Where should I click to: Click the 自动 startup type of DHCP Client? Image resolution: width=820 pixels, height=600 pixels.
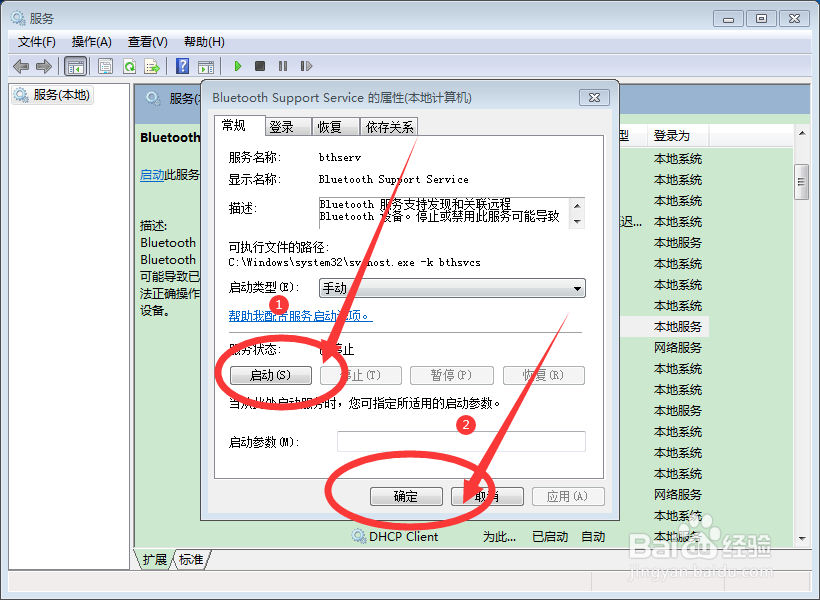click(593, 537)
